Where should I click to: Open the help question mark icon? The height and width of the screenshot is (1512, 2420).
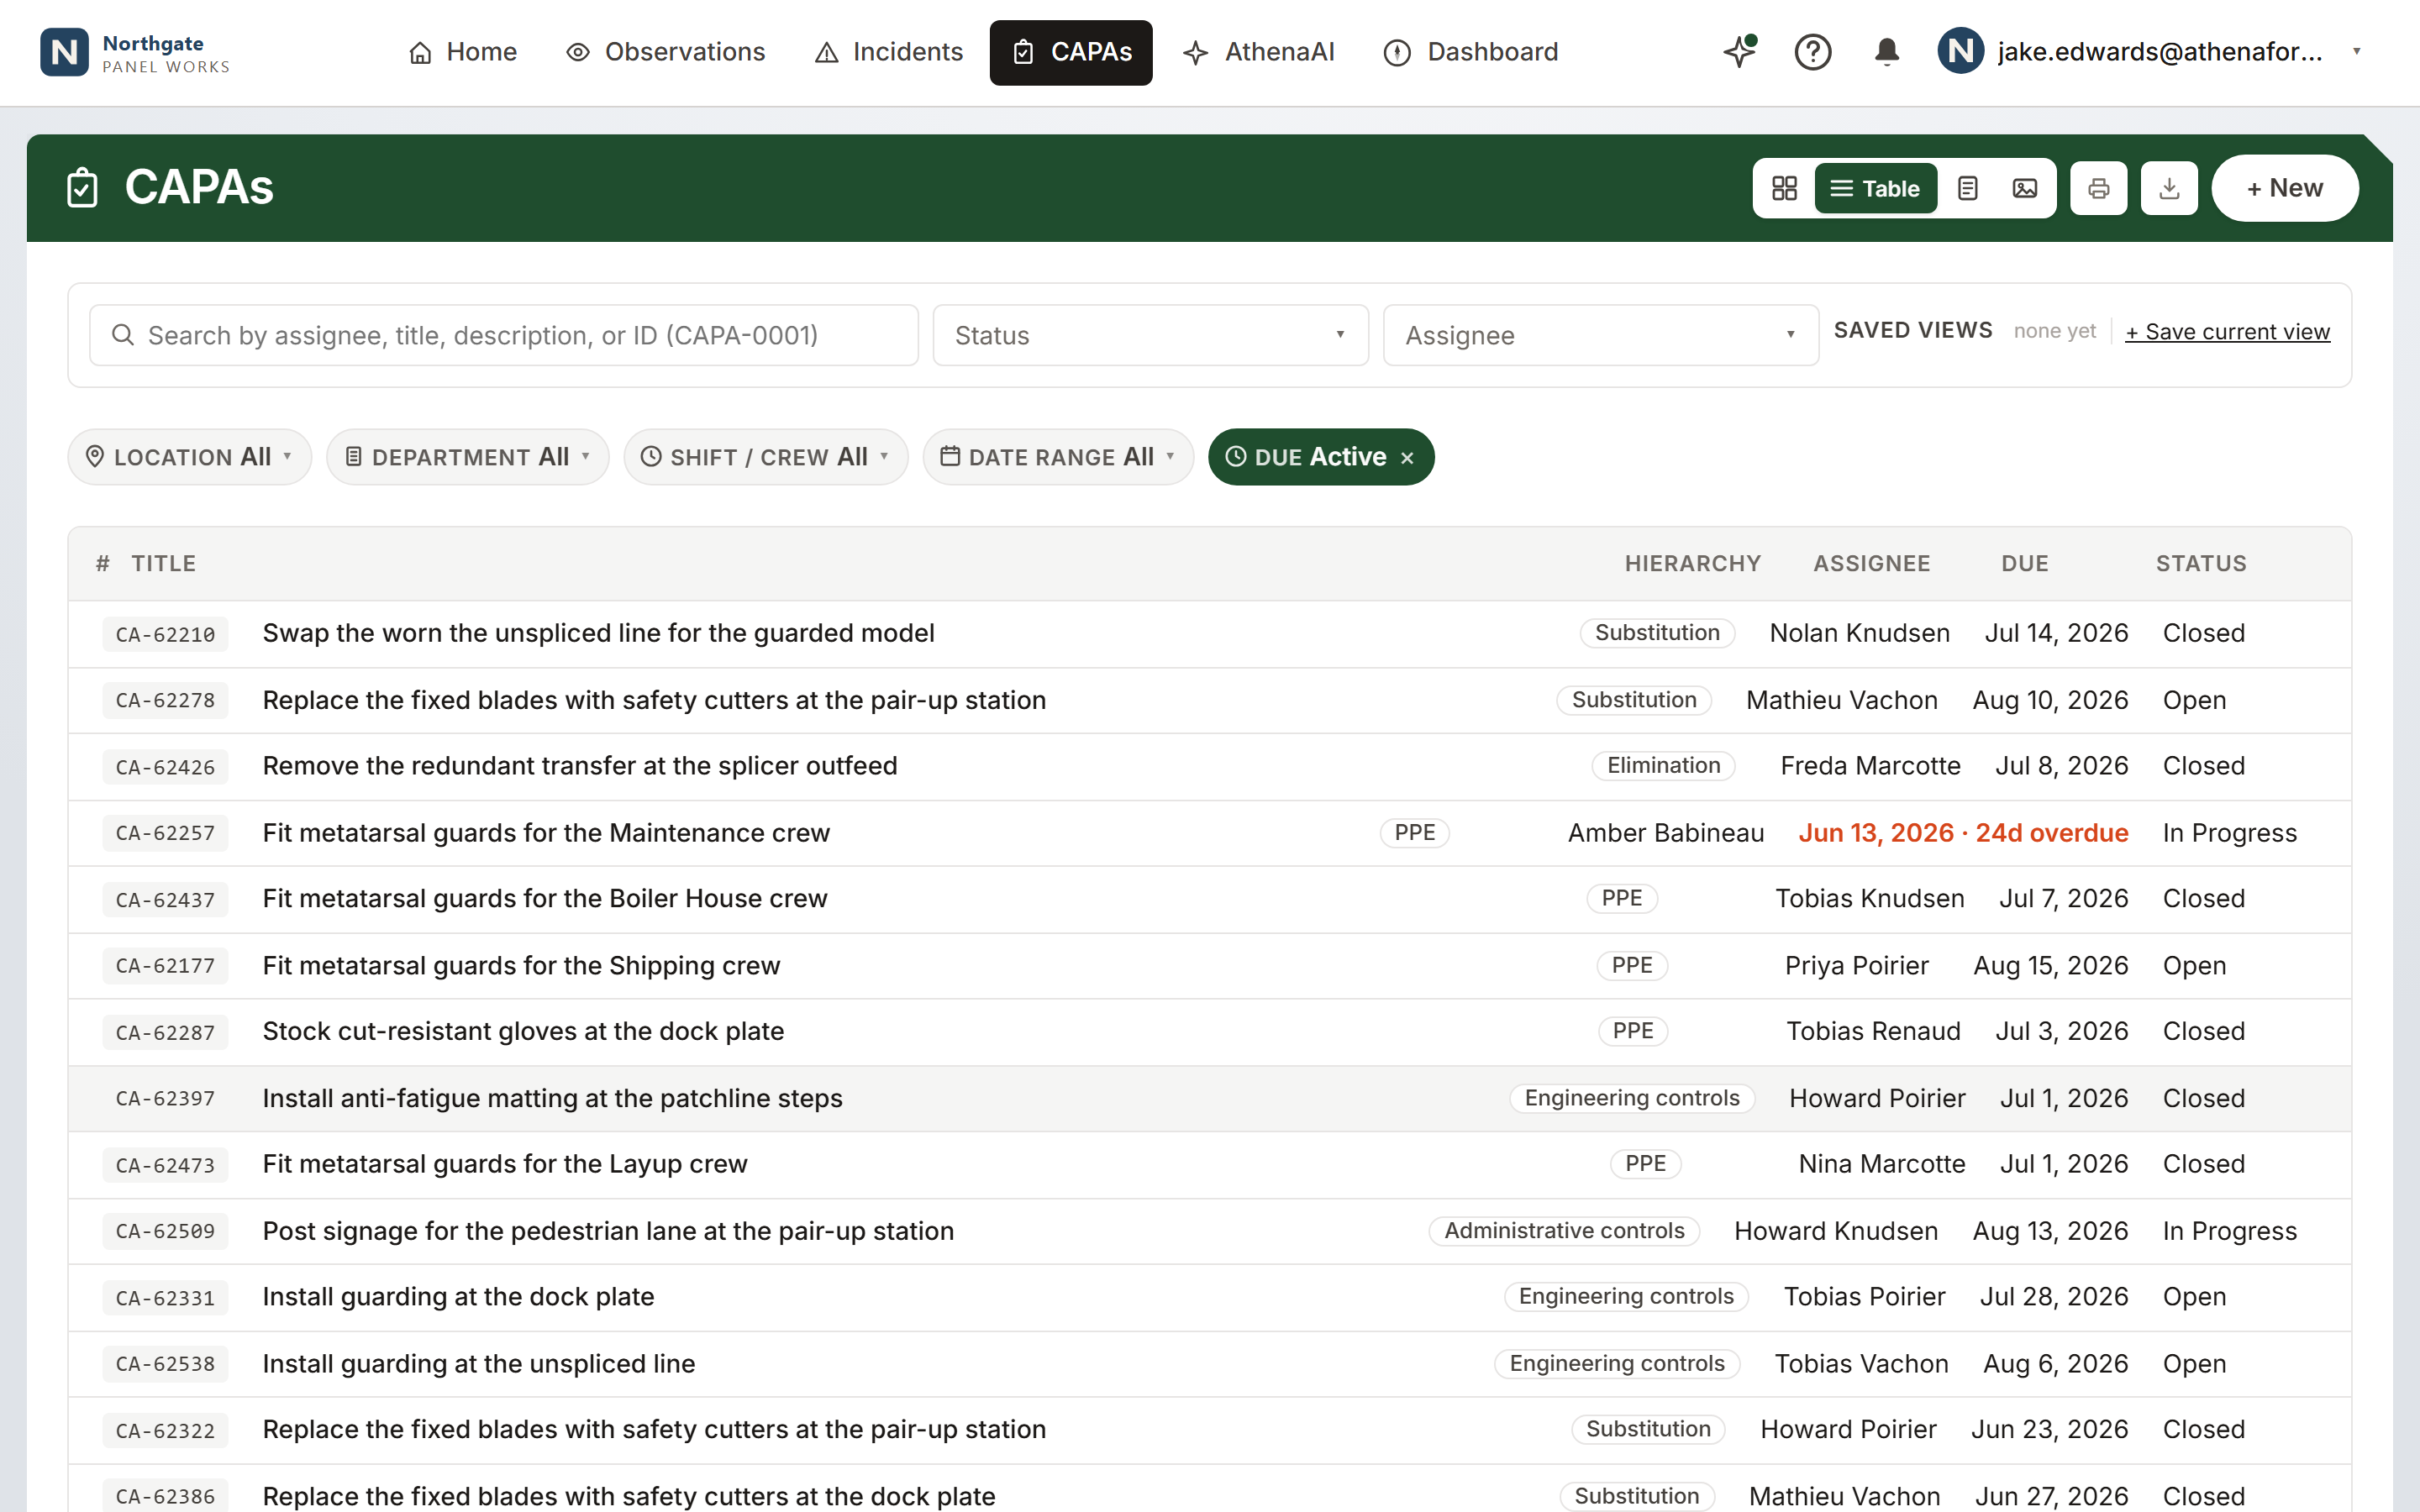1812,52
